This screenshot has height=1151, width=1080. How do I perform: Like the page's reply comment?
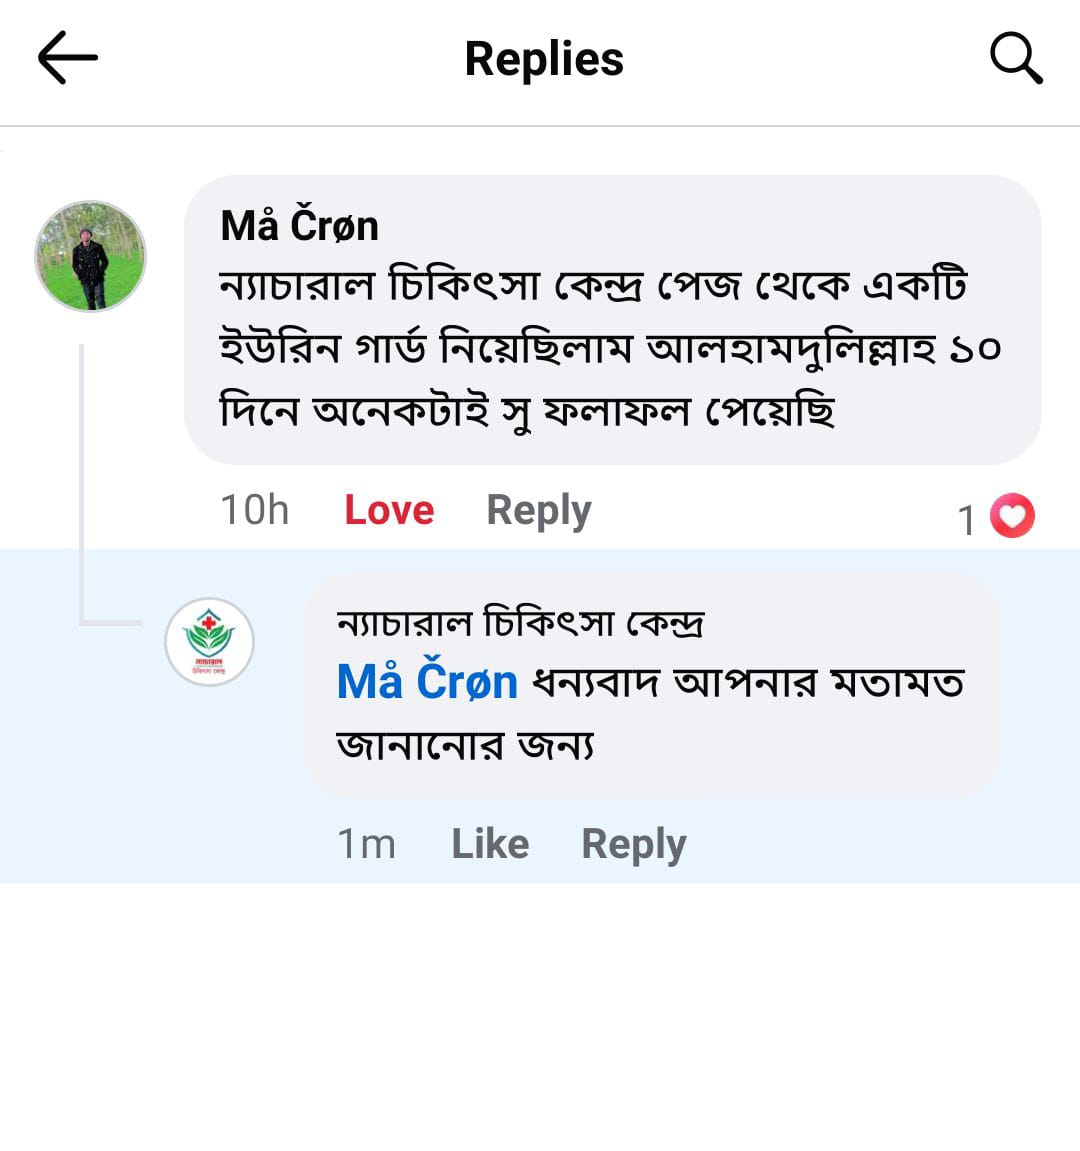490,844
